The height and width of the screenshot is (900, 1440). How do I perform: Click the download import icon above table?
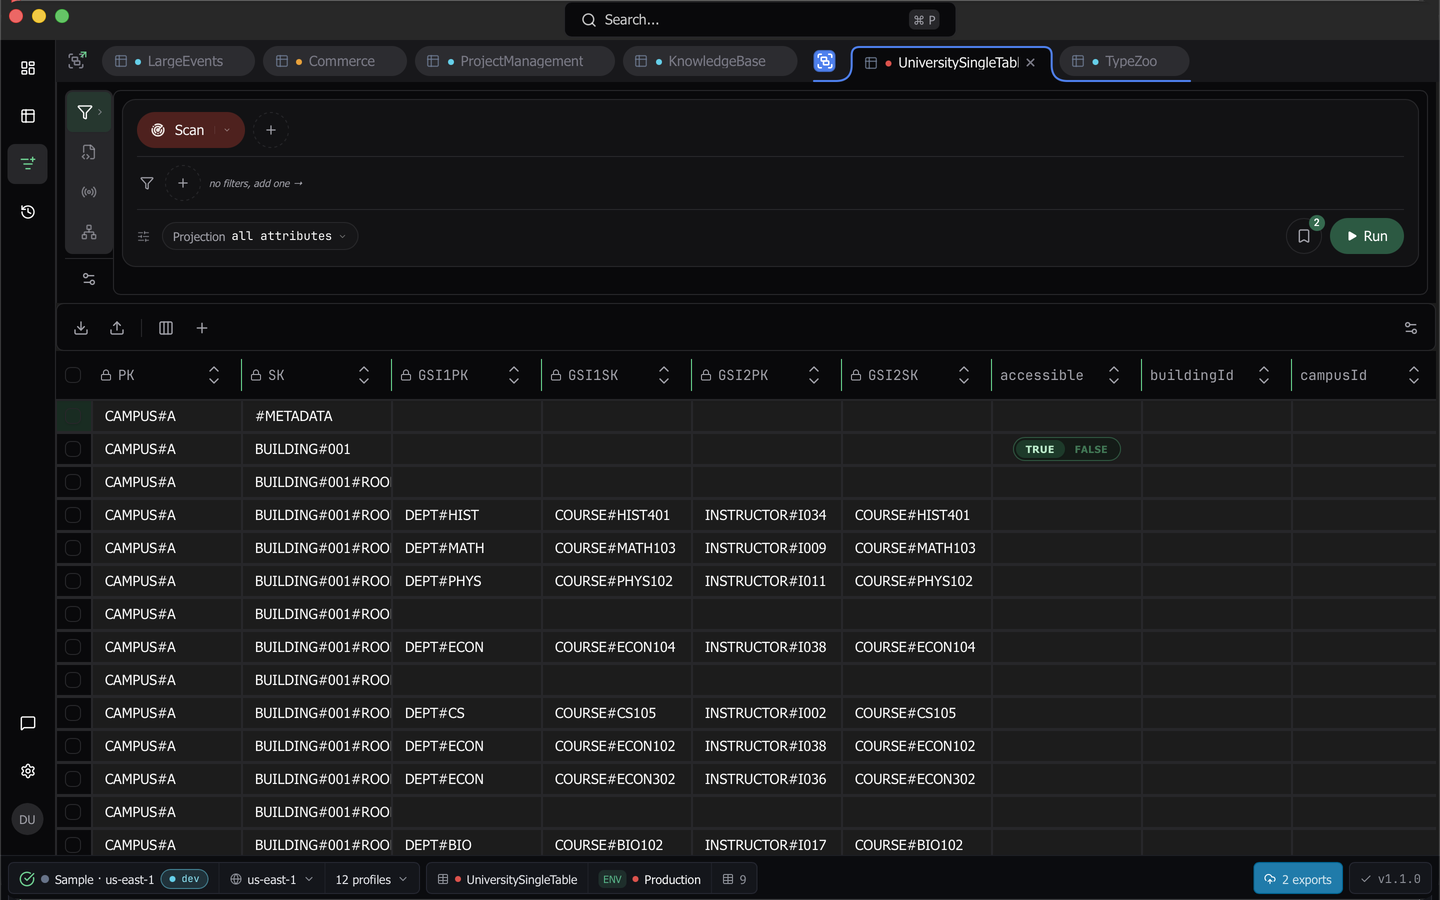(81, 328)
